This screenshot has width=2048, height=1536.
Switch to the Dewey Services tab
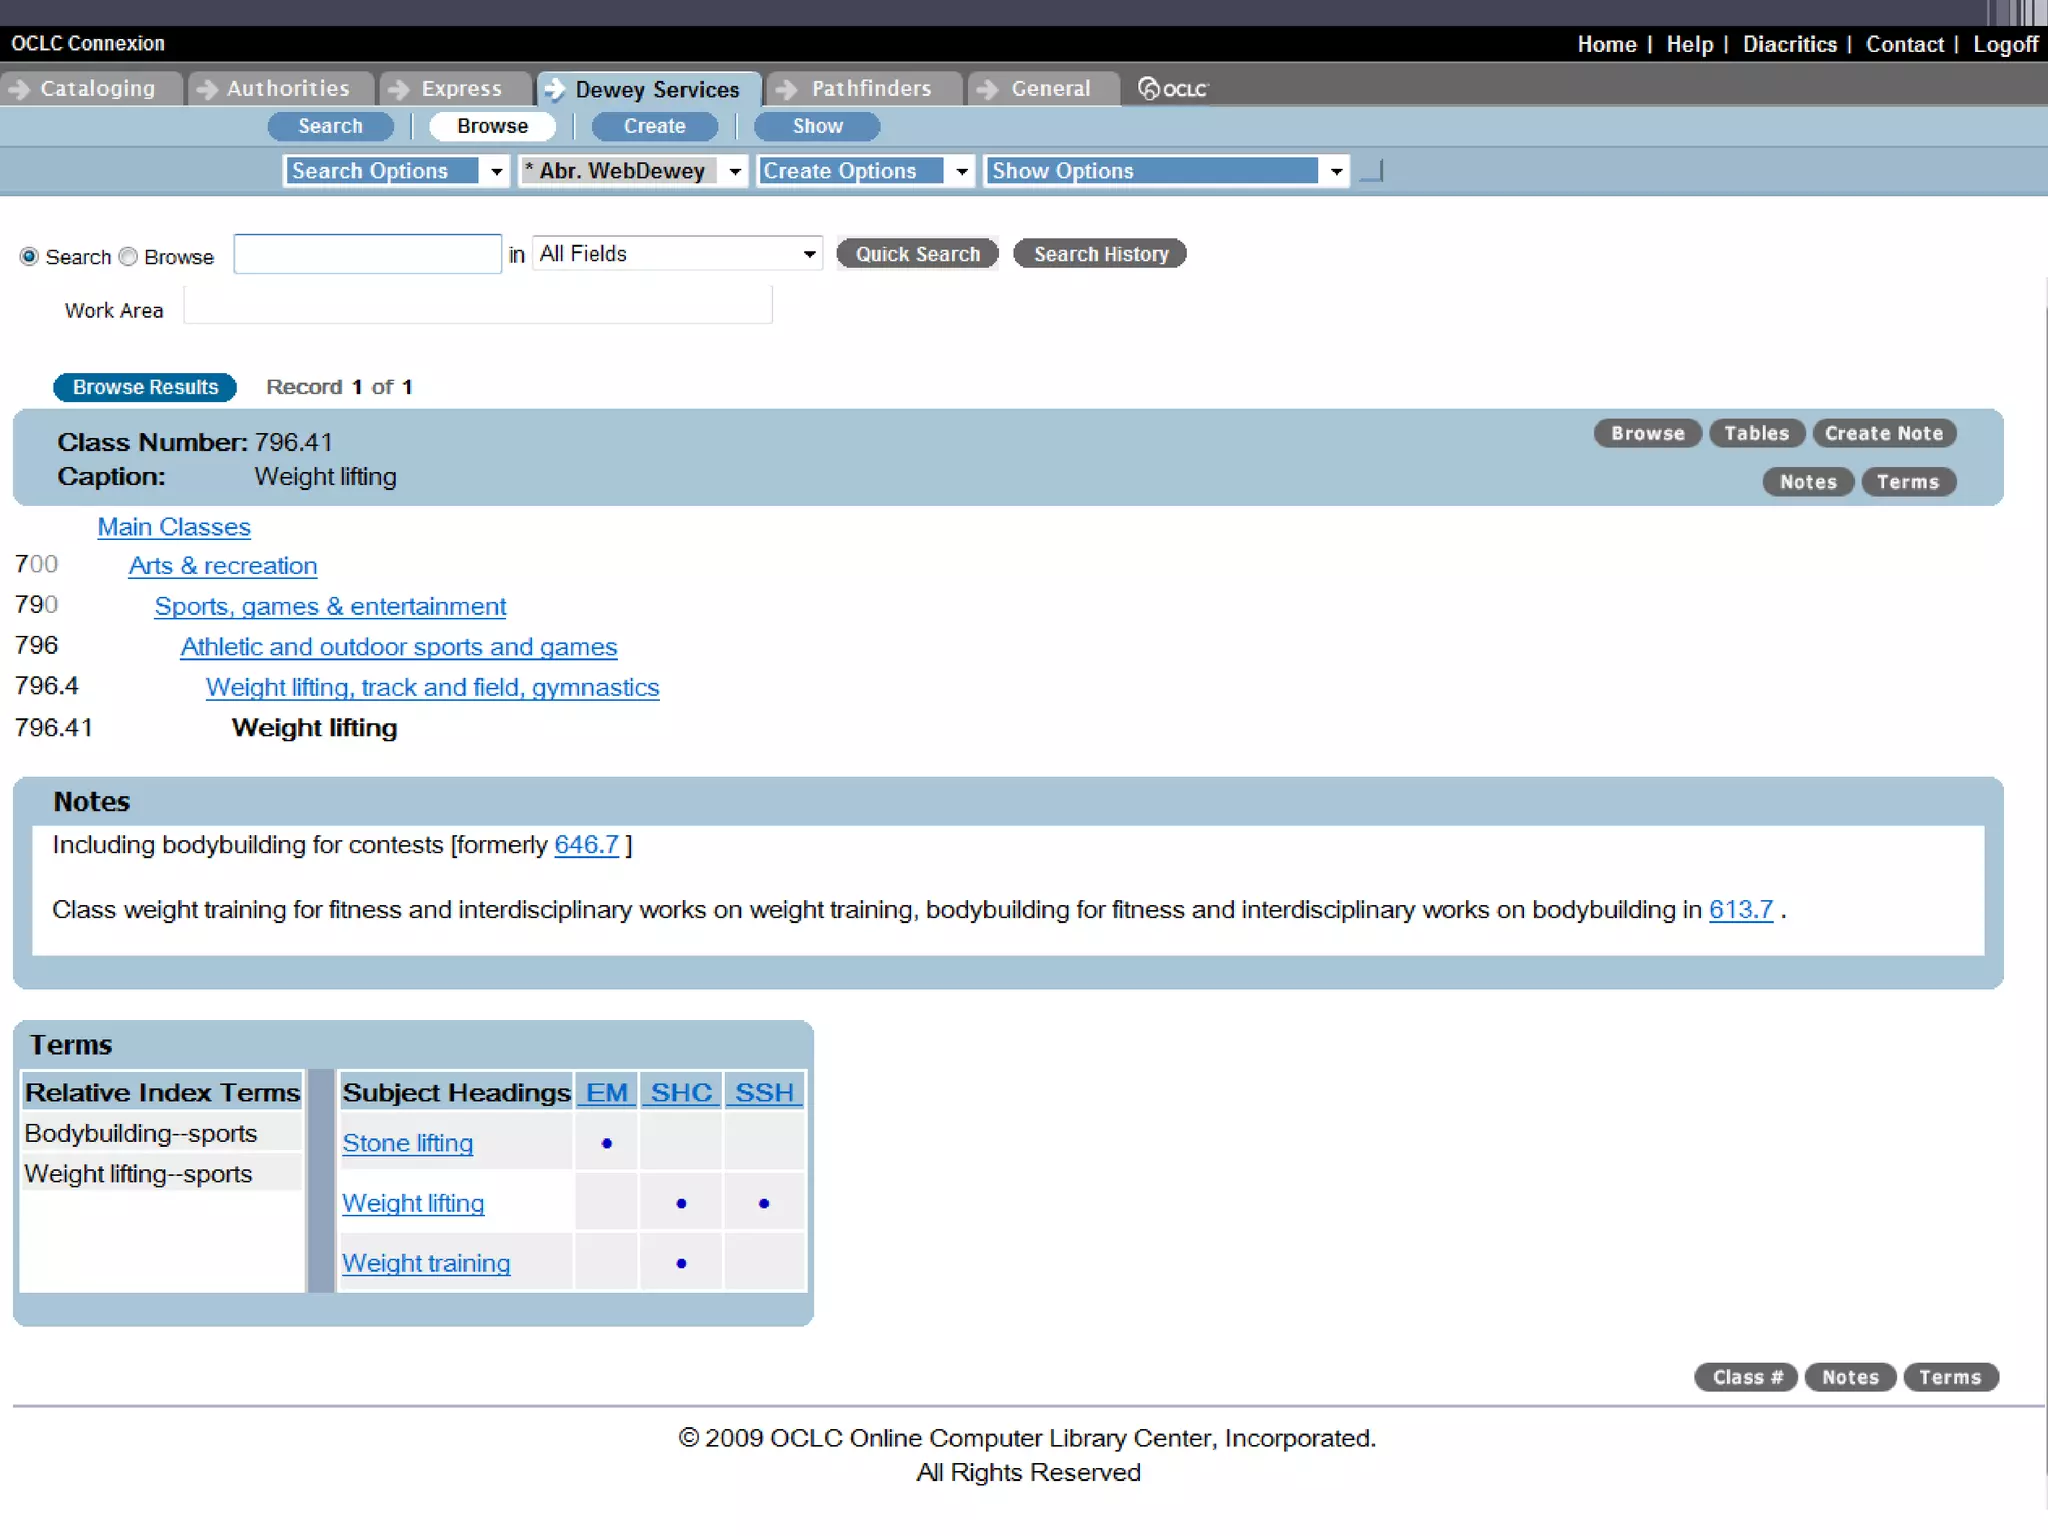(656, 89)
